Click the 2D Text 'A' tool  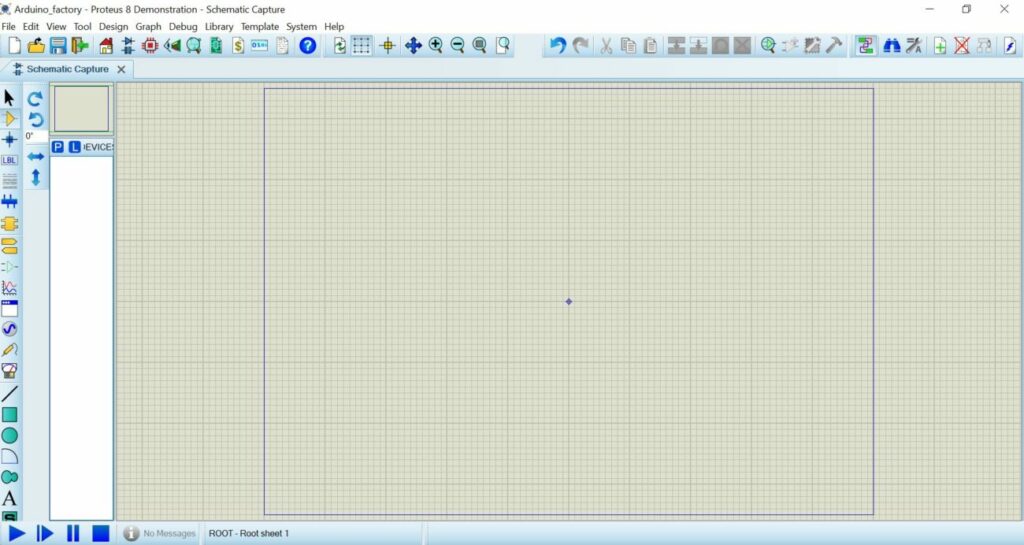pyautogui.click(x=10, y=498)
